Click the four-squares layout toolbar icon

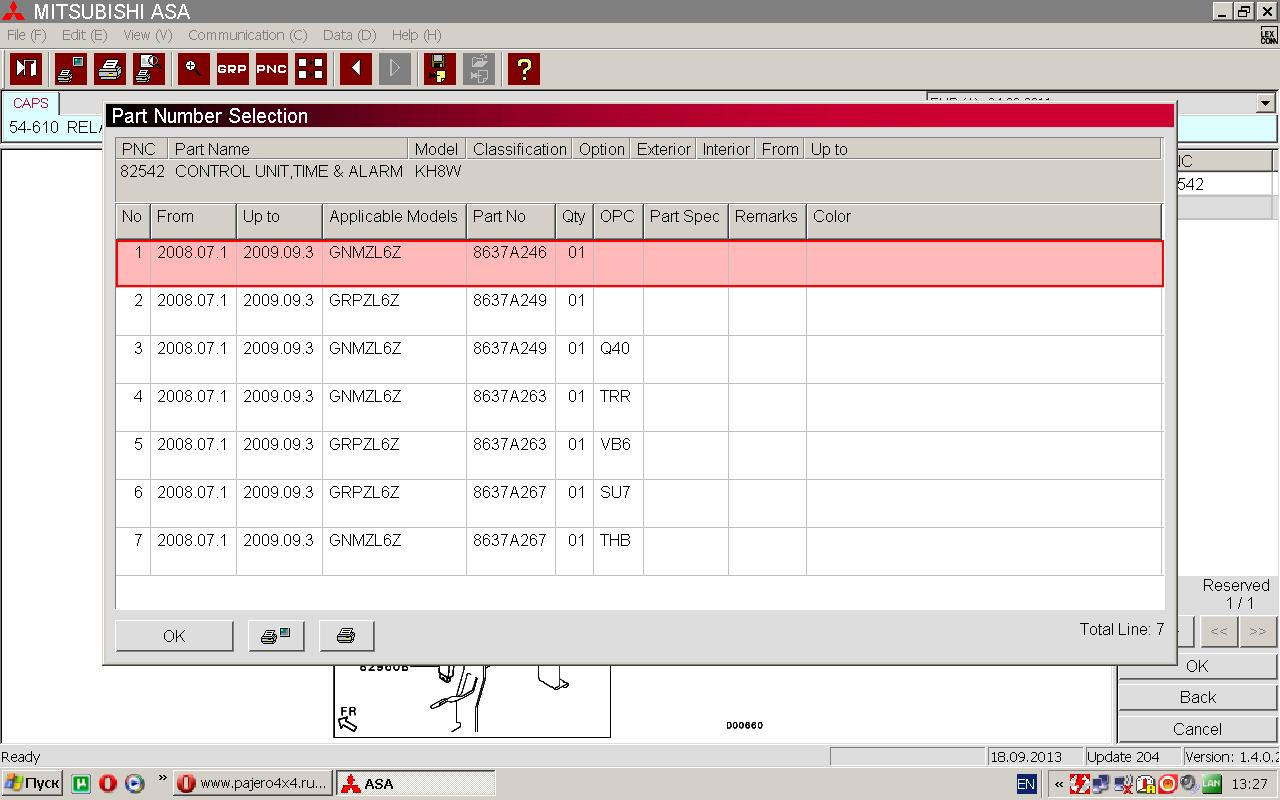(x=311, y=69)
